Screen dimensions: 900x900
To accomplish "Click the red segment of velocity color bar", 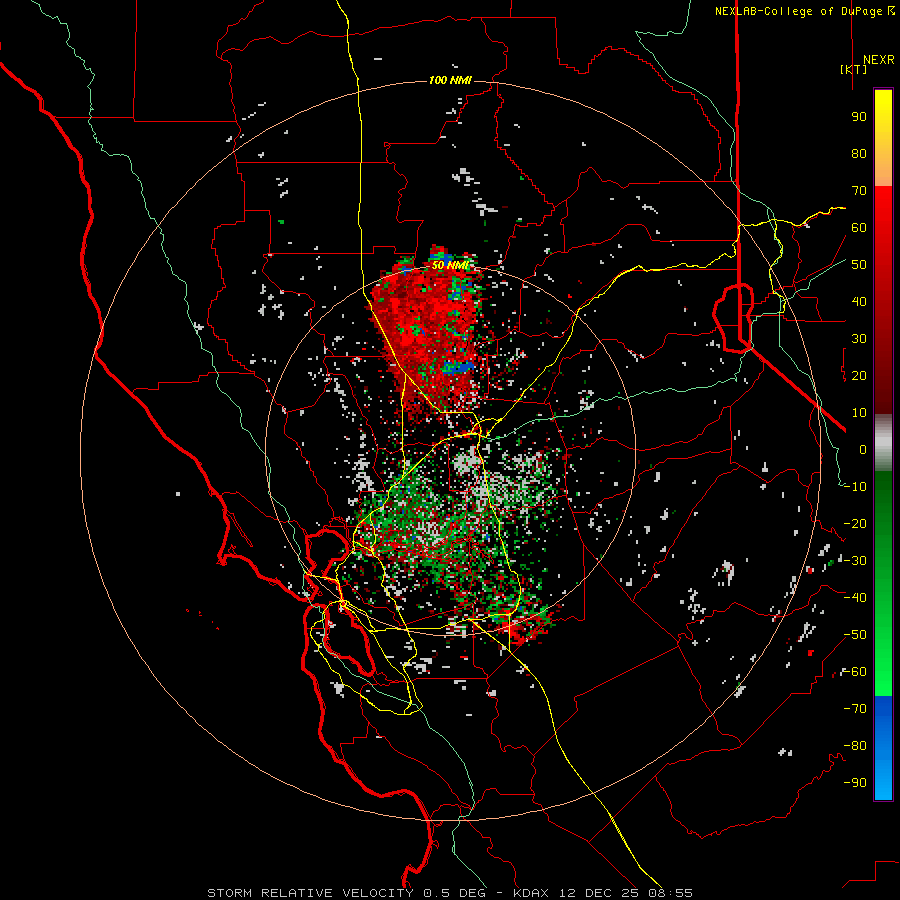I will coord(883,300).
